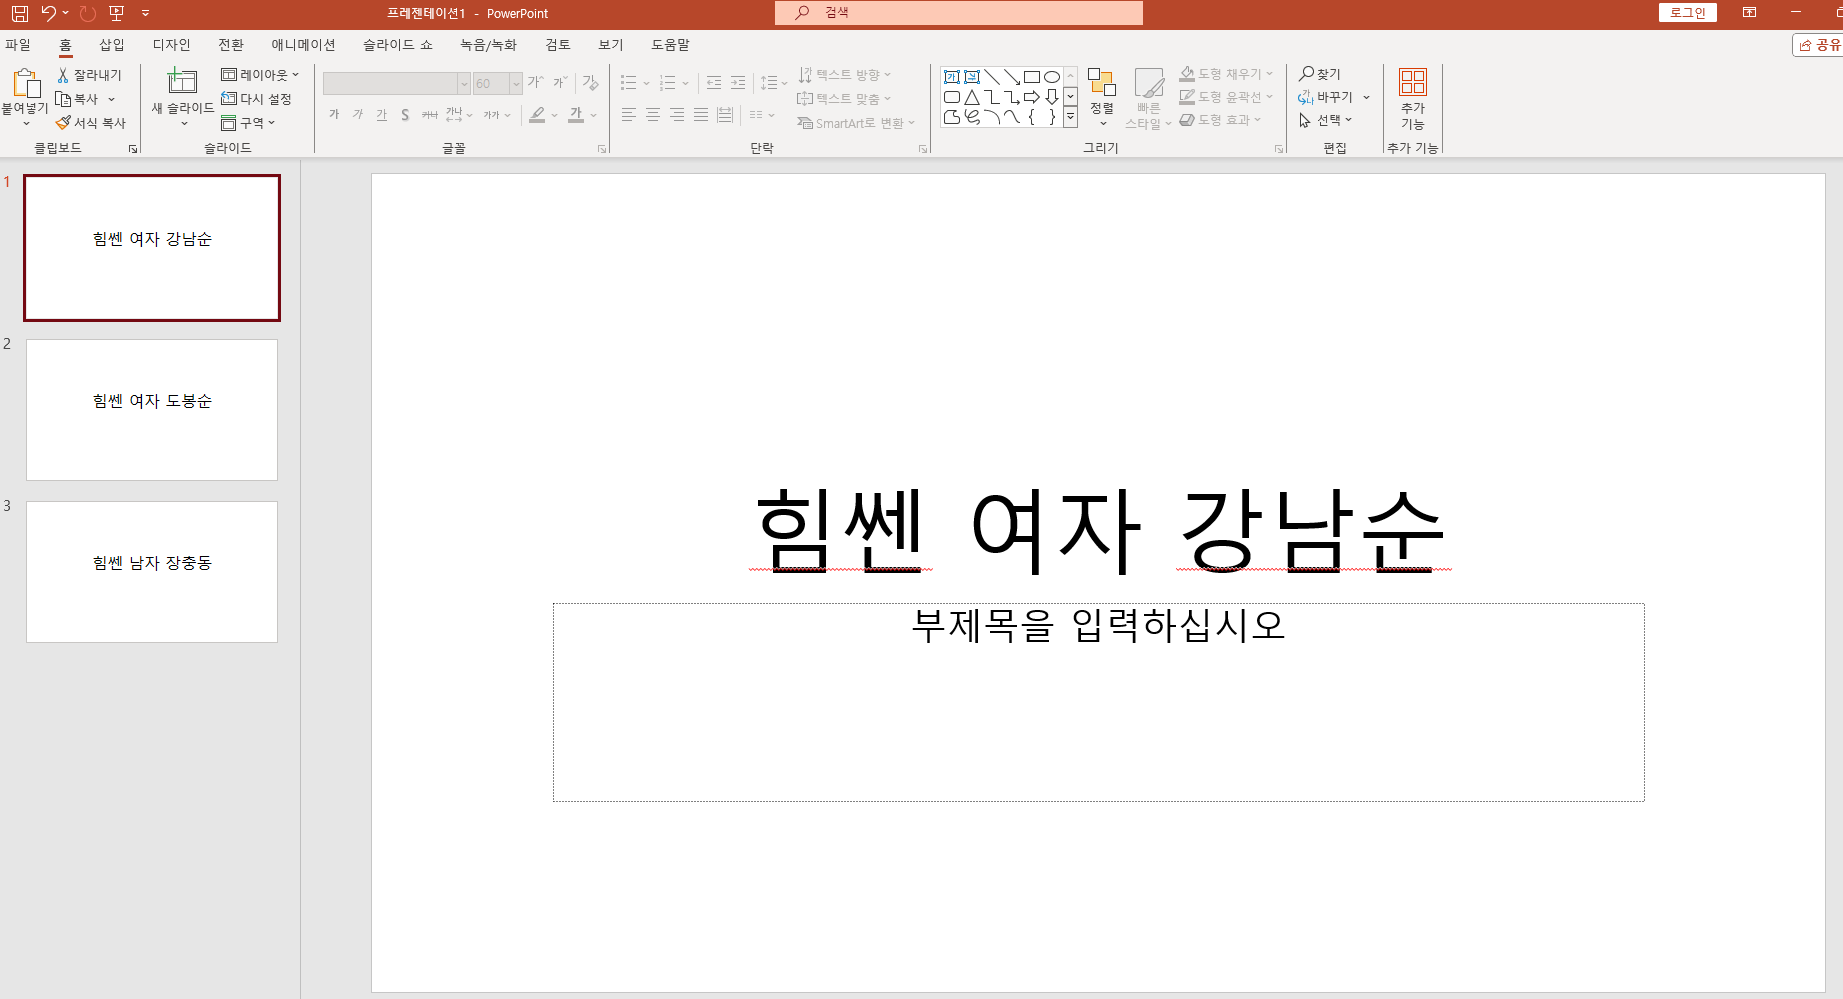This screenshot has height=999, width=1843.
Task: Open the Arrange (정렬) tool
Action: (1101, 95)
